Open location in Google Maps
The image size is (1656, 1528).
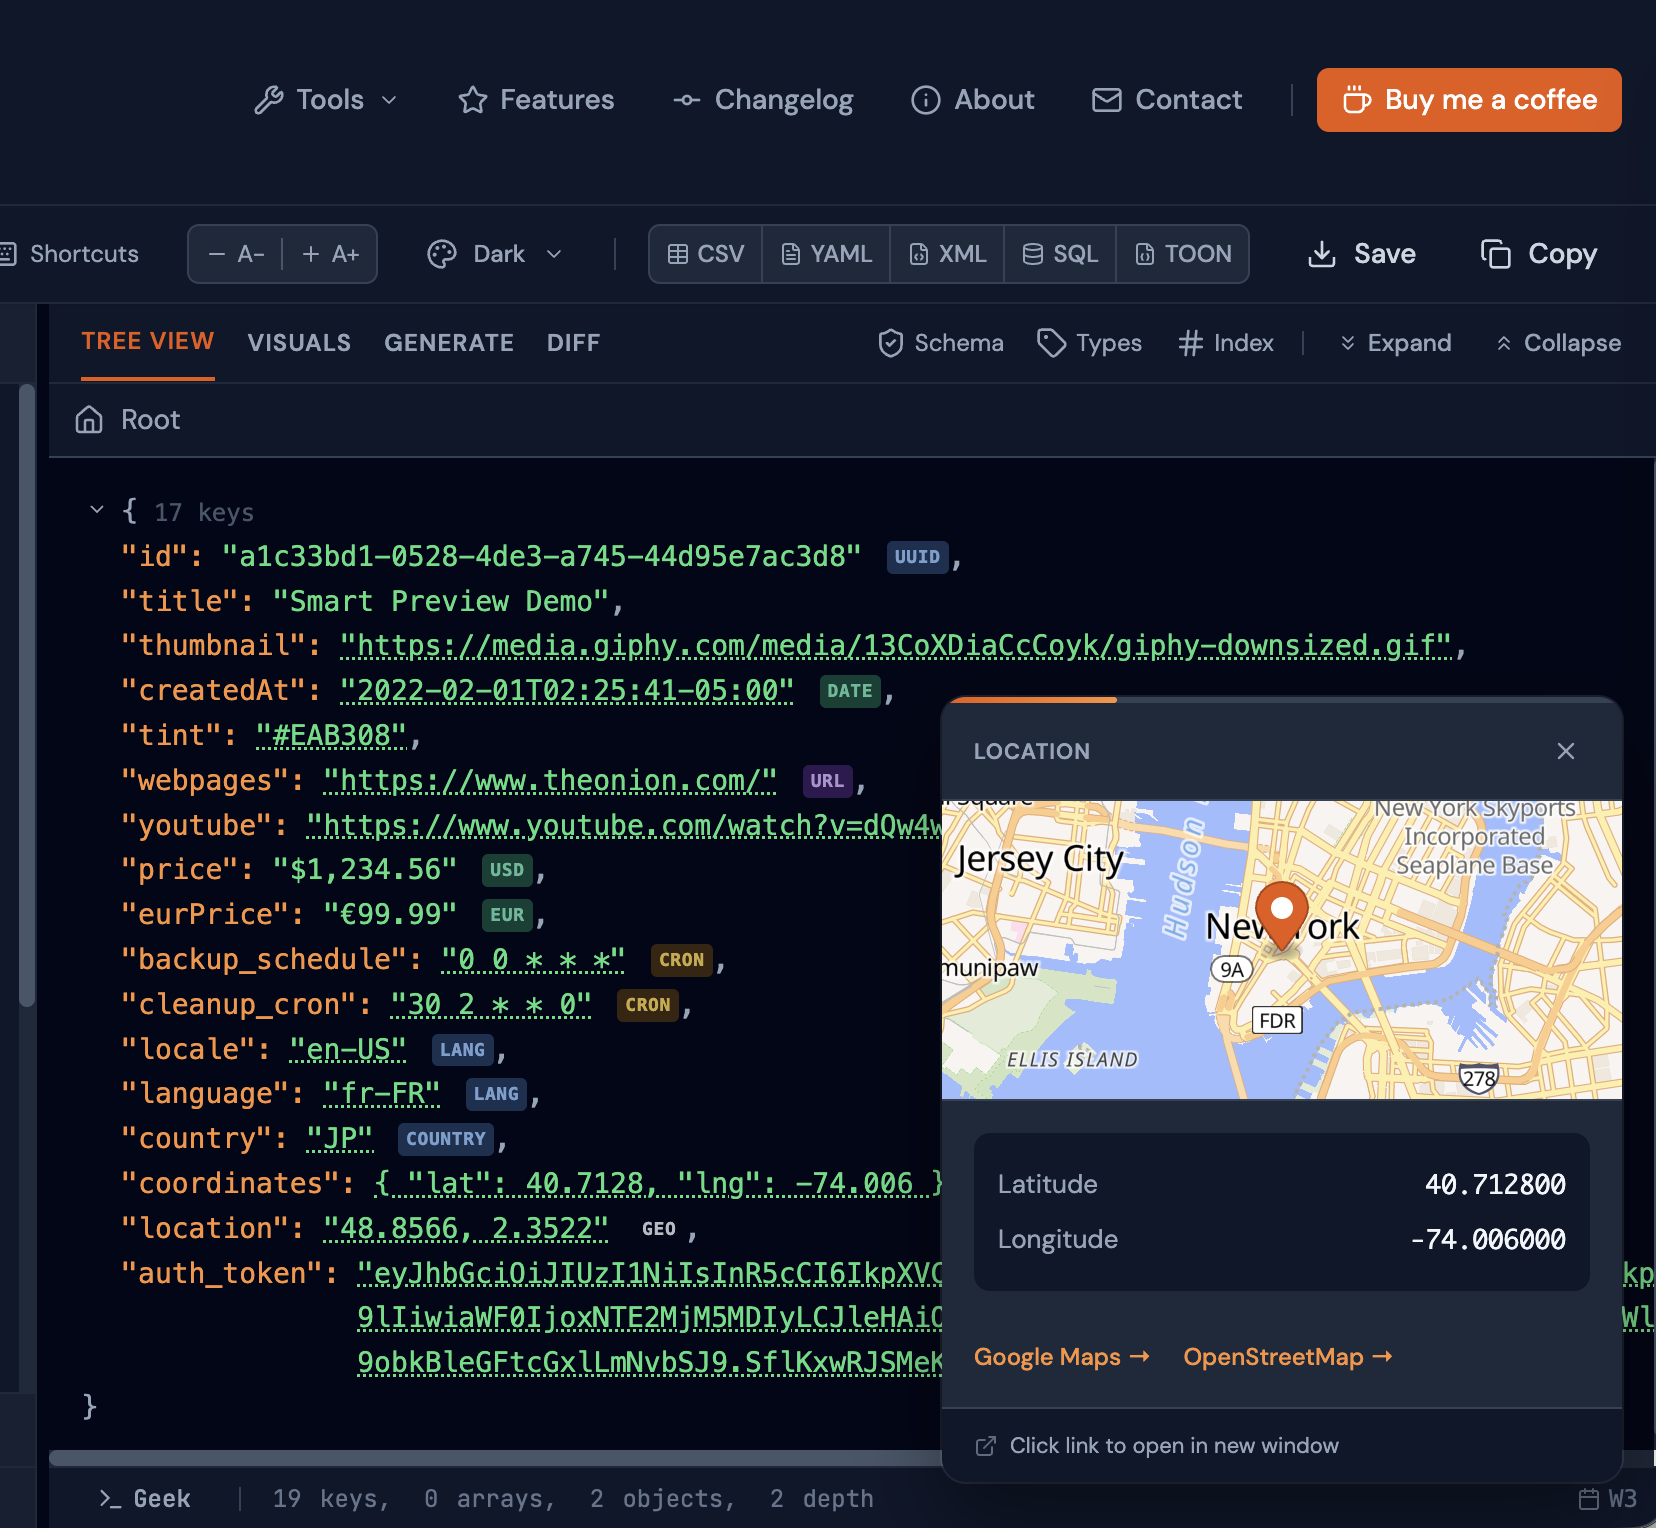1060,1357
